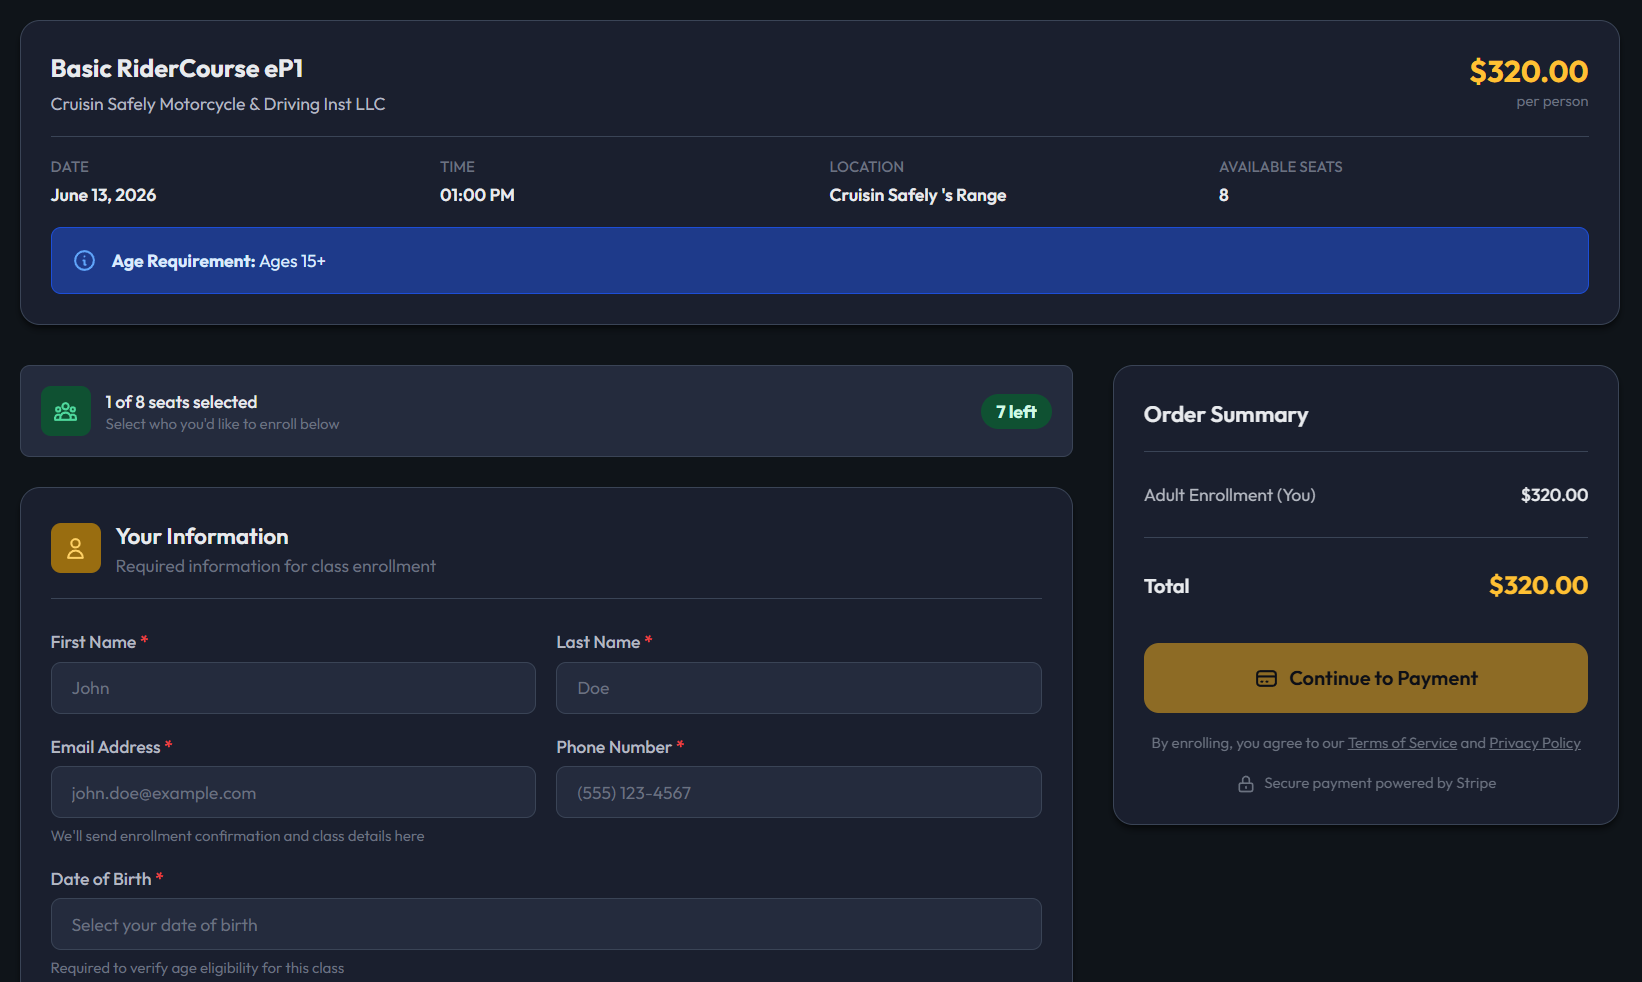Click the Phone Number input field

[x=799, y=792]
